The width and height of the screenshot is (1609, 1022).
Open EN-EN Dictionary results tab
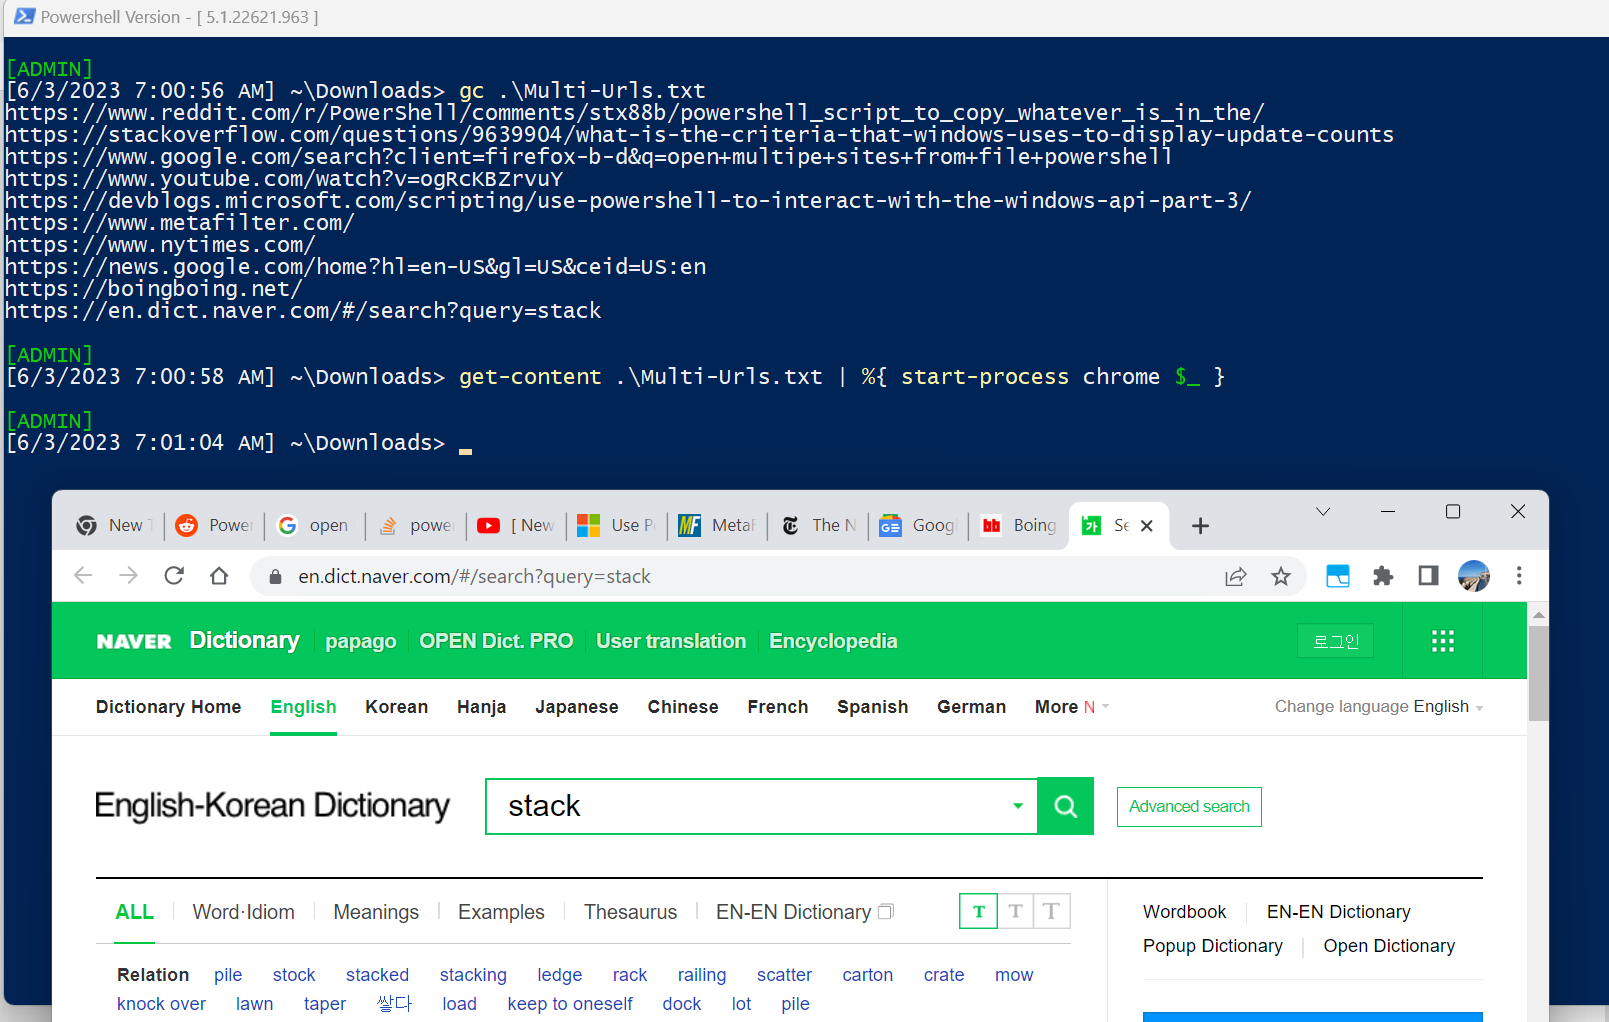804,912
